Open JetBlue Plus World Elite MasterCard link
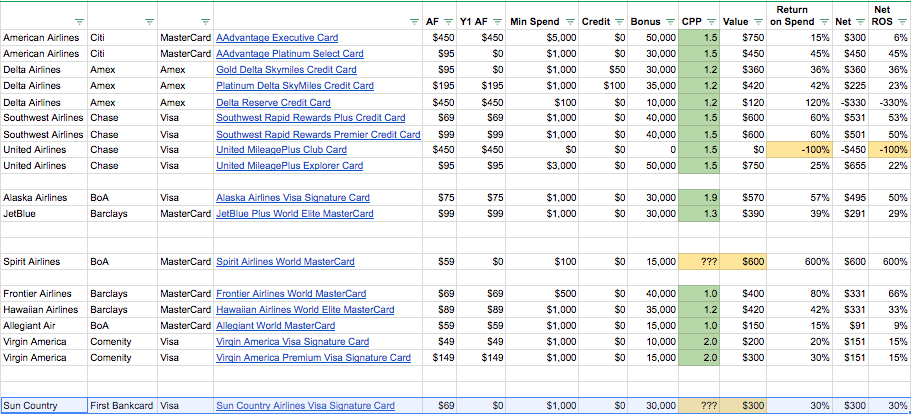 click(295, 214)
